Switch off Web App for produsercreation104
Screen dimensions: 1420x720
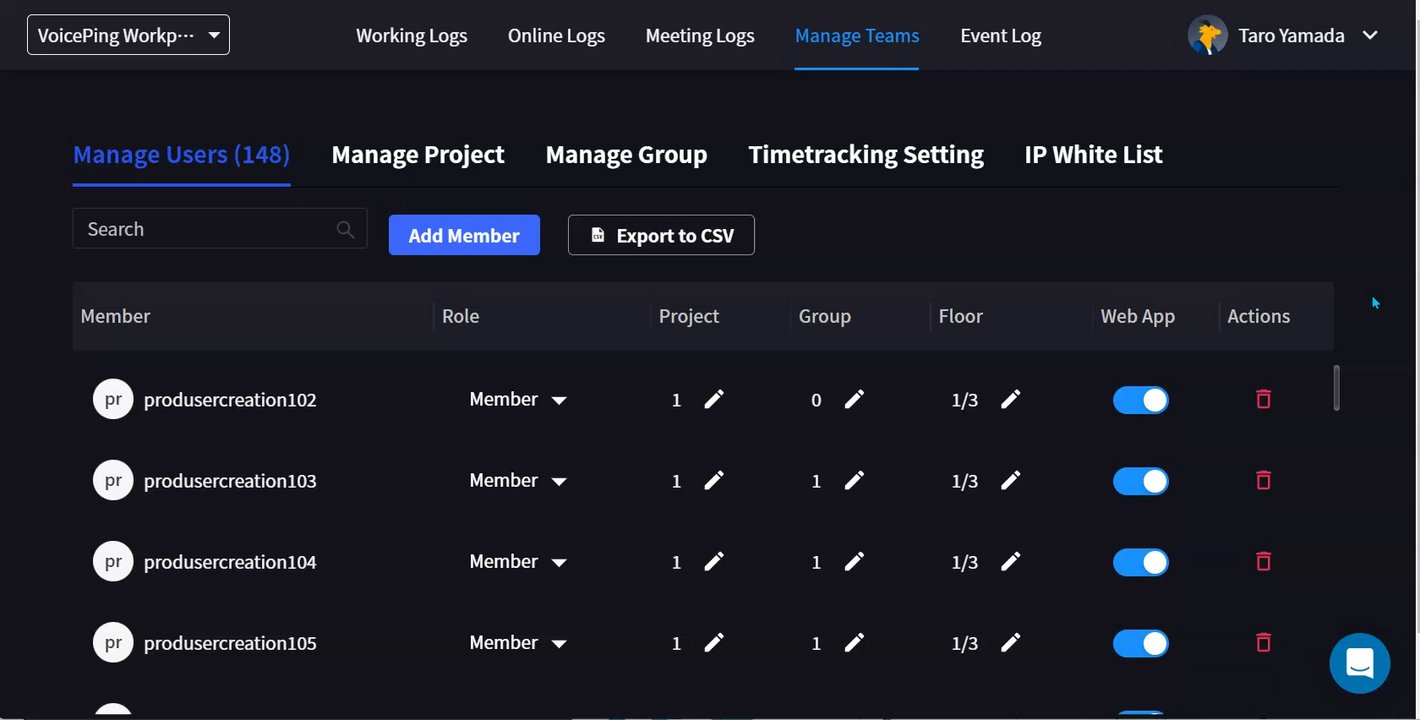click(x=1140, y=561)
